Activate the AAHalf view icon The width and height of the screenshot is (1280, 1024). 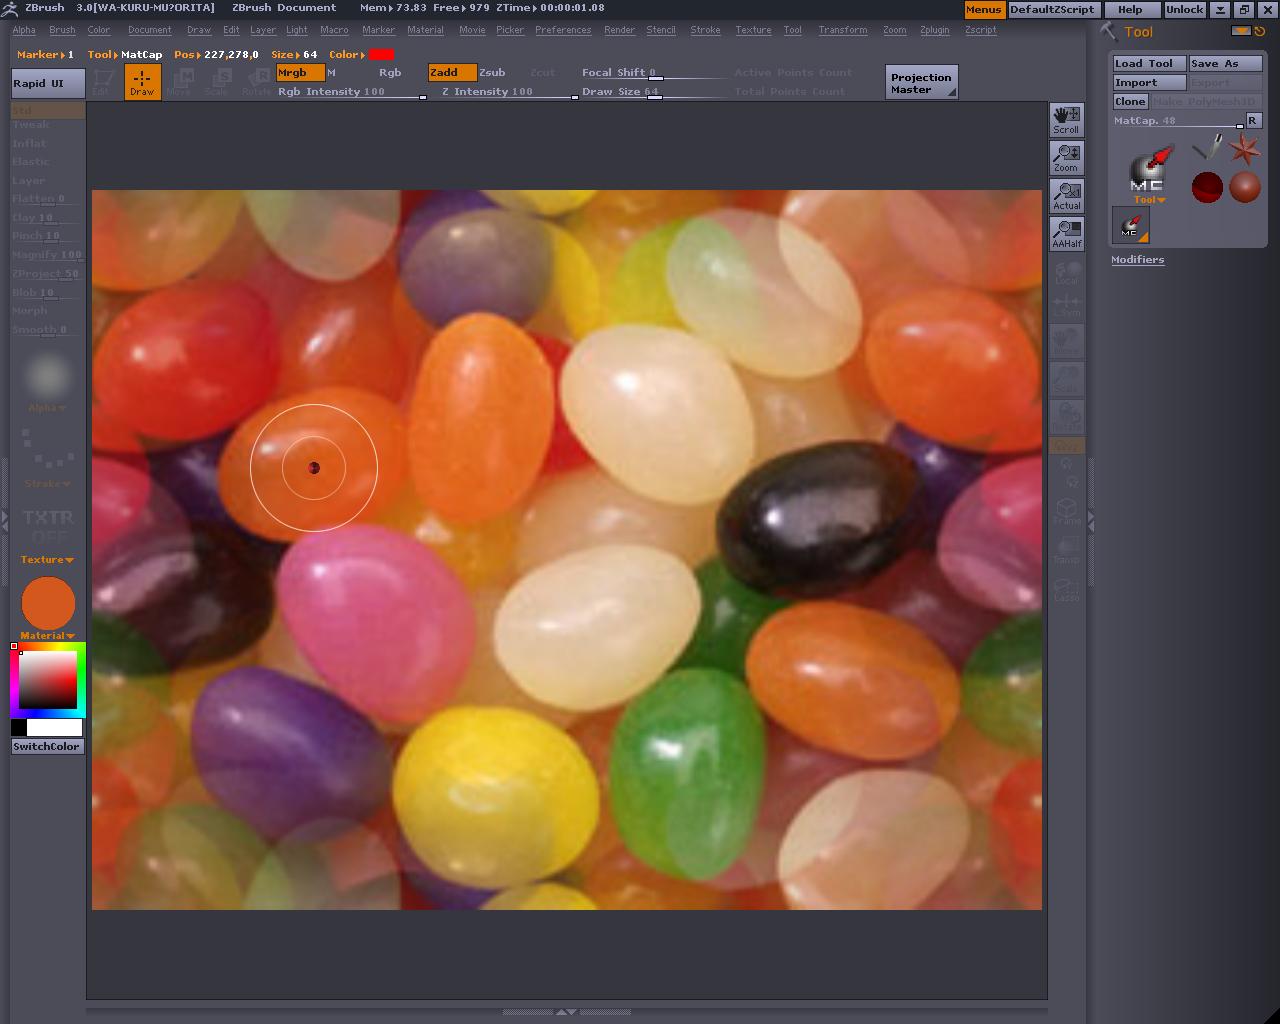tap(1067, 233)
